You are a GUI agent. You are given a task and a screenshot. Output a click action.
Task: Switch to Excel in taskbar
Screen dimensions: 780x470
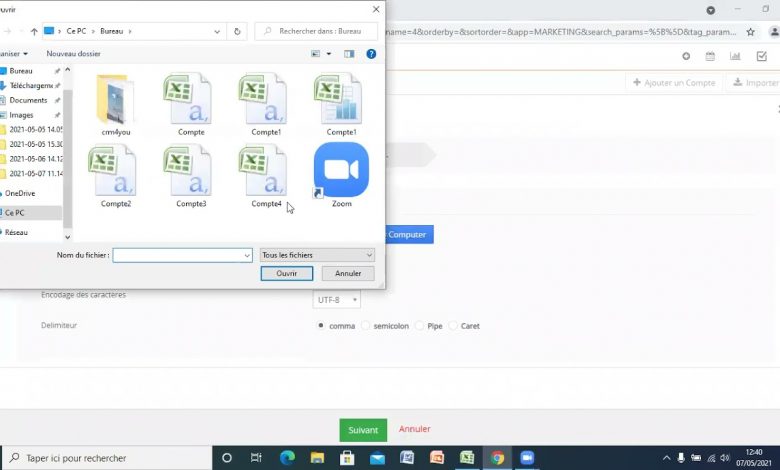pos(467,458)
